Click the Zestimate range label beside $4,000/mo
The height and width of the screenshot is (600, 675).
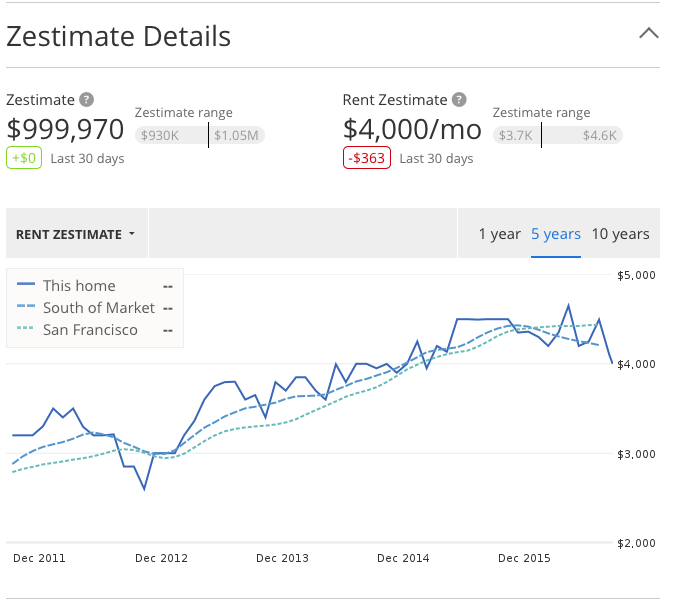pos(542,113)
